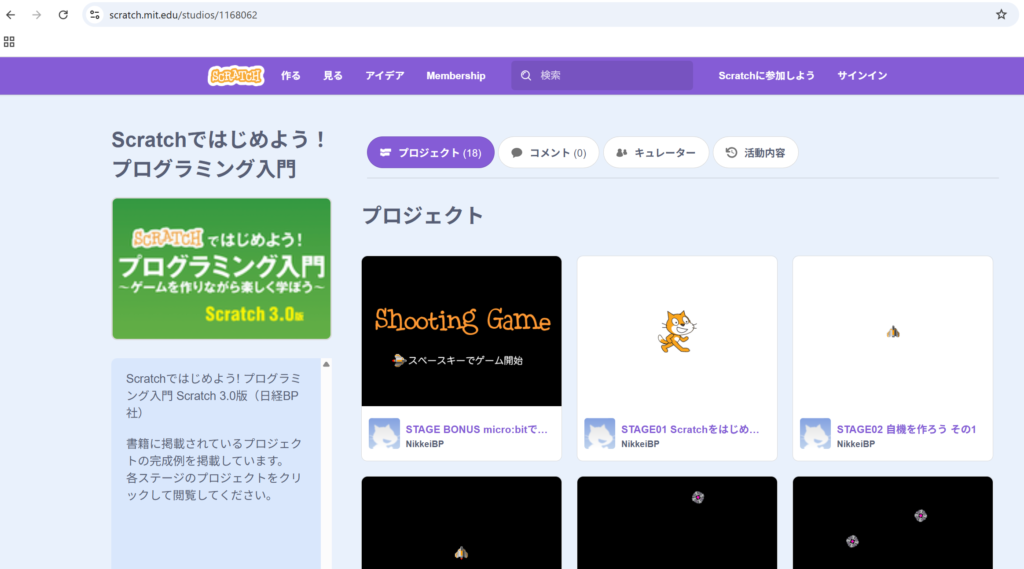Bookmark page with the star icon
1024x569 pixels.
(1001, 15)
